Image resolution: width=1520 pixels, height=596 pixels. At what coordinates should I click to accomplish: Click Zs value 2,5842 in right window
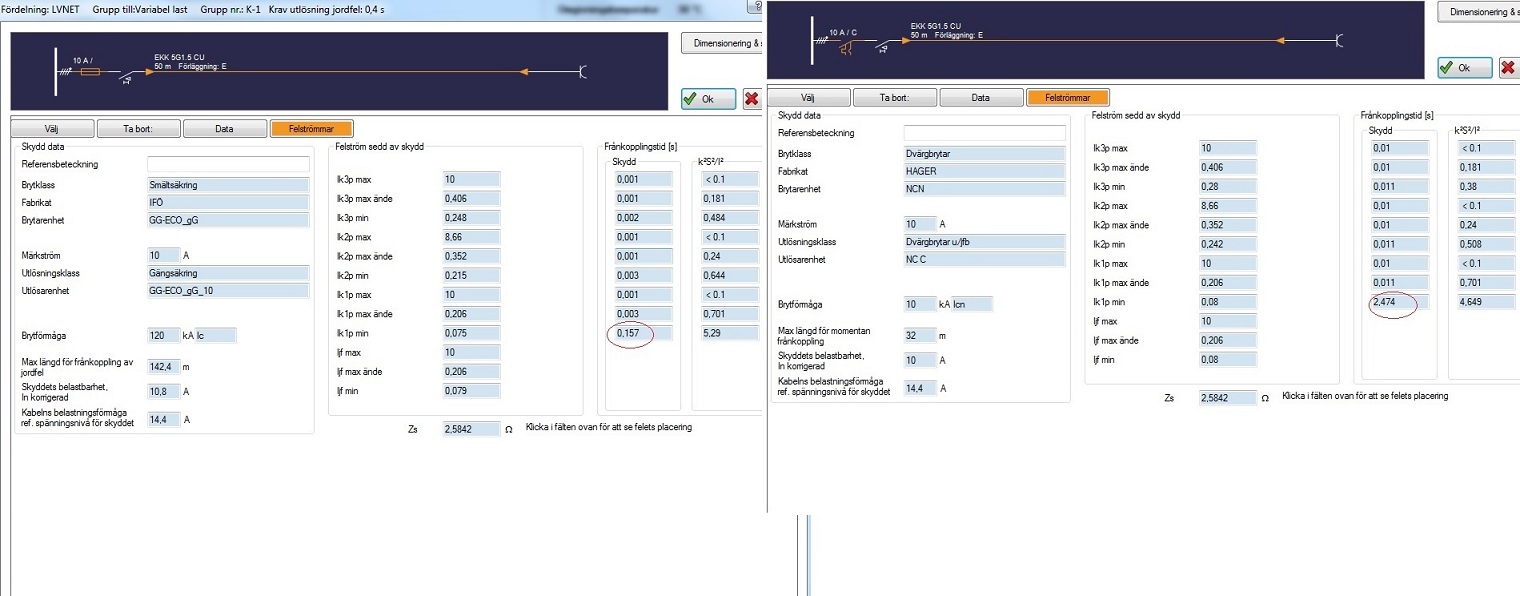(1228, 397)
